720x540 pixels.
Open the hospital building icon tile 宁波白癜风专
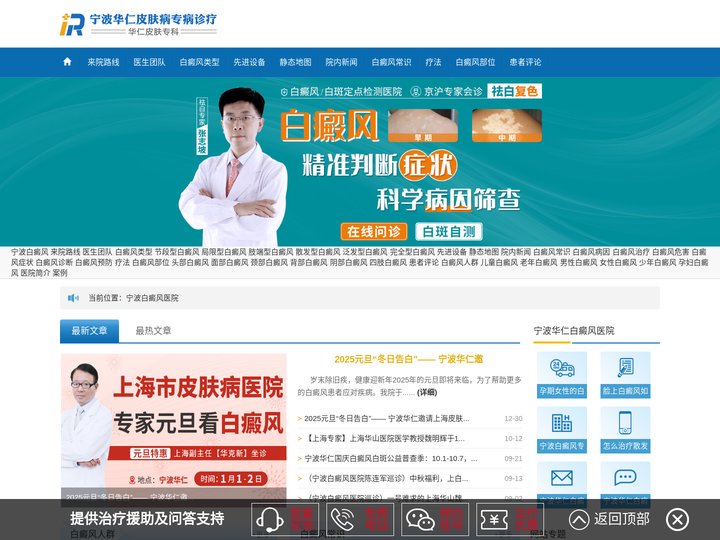coord(562,430)
